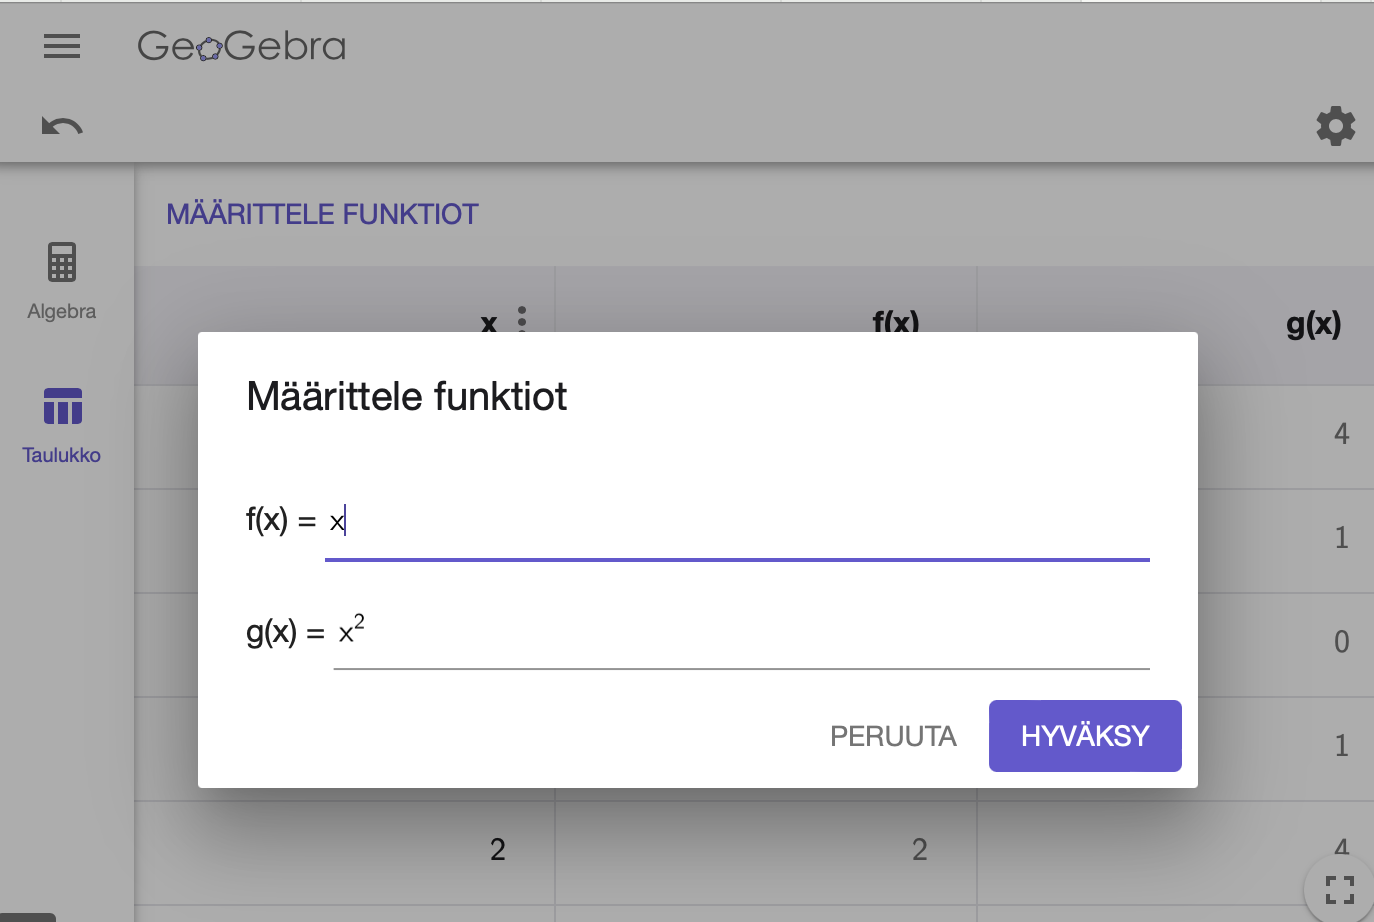Click the f(x) input field
The image size is (1374, 922).
click(x=737, y=521)
